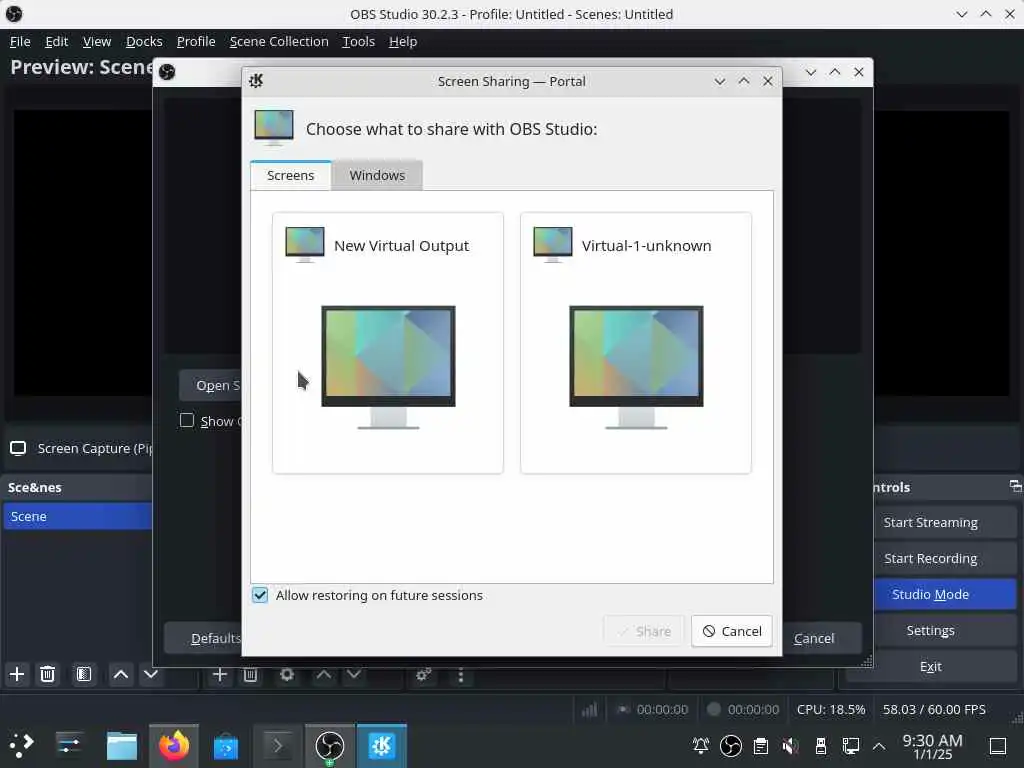Click the Open Selector button

click(x=210, y=385)
